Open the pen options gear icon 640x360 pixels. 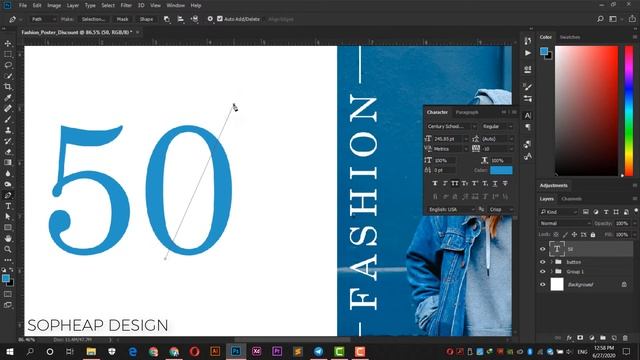tap(210, 19)
